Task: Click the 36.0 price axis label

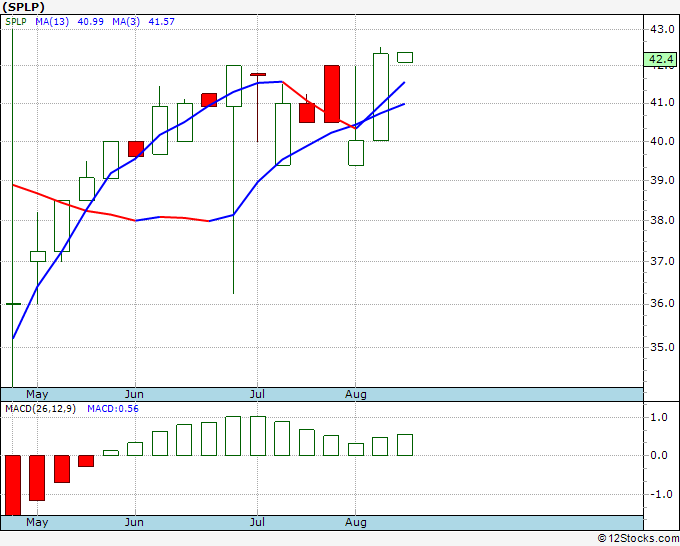Action: click(662, 303)
